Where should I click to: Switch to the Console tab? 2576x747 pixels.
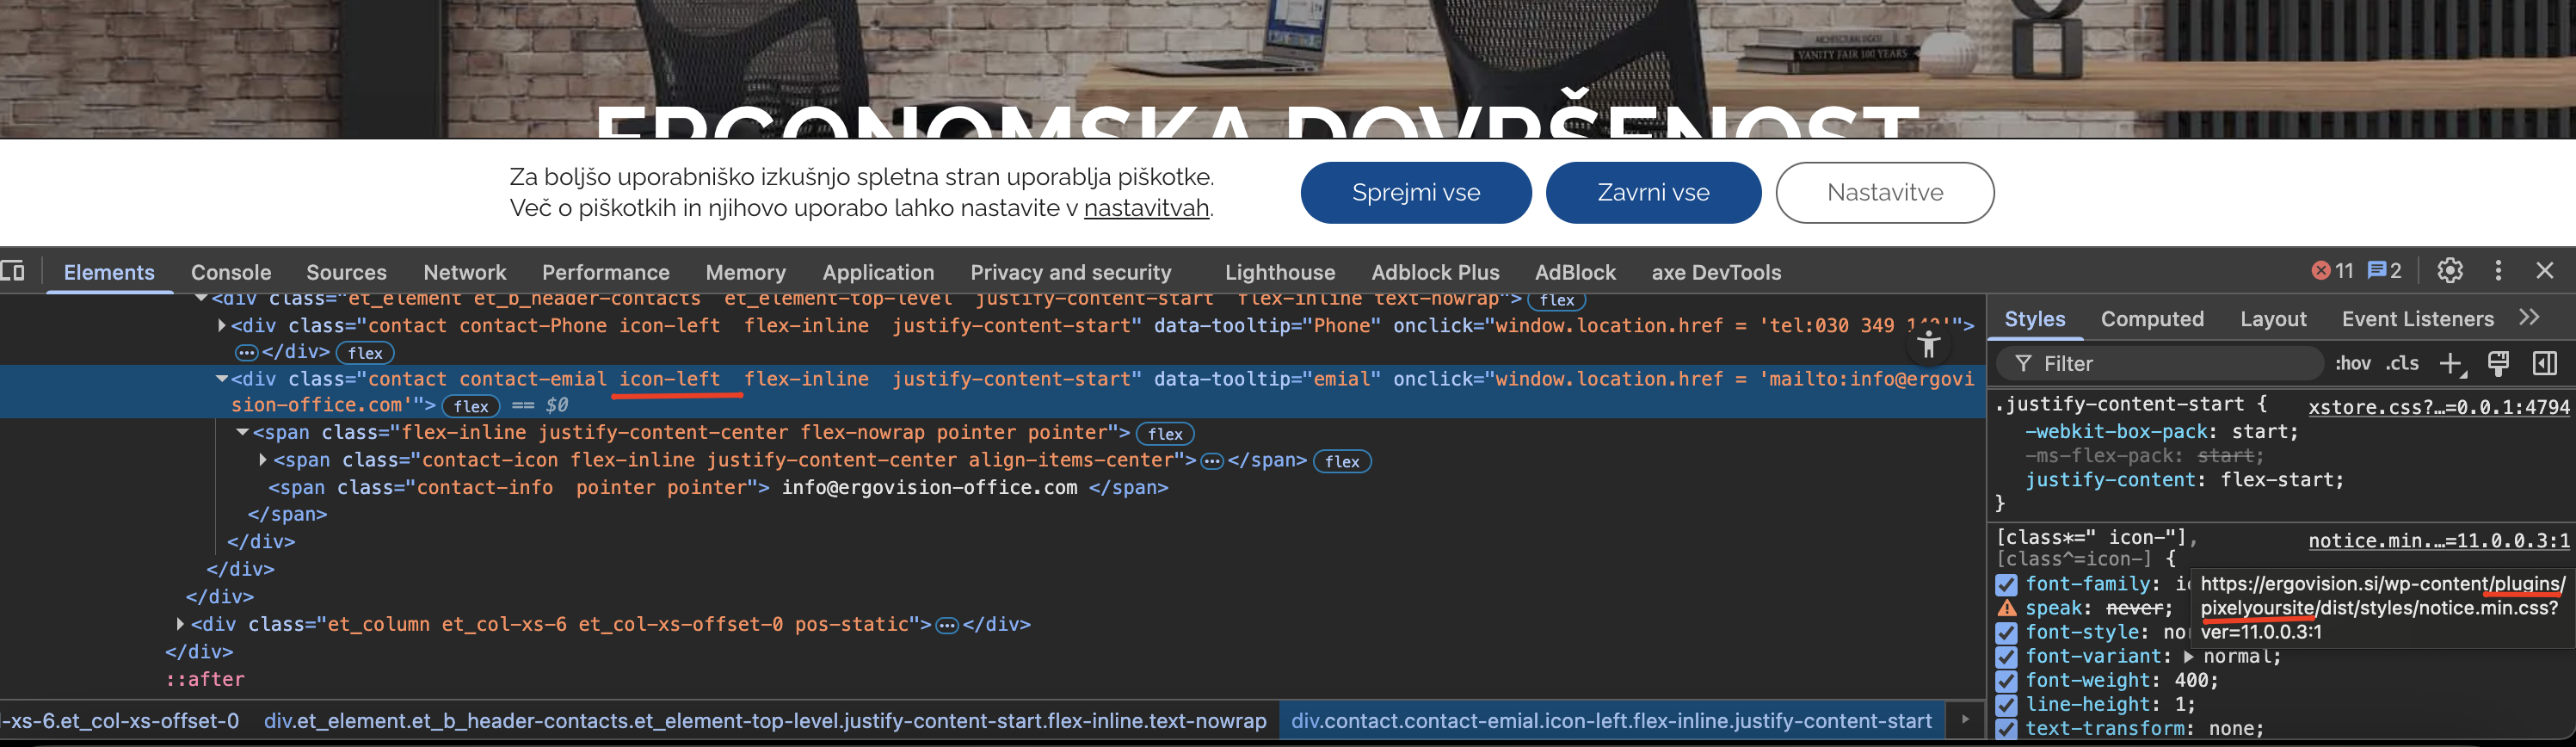coord(231,272)
